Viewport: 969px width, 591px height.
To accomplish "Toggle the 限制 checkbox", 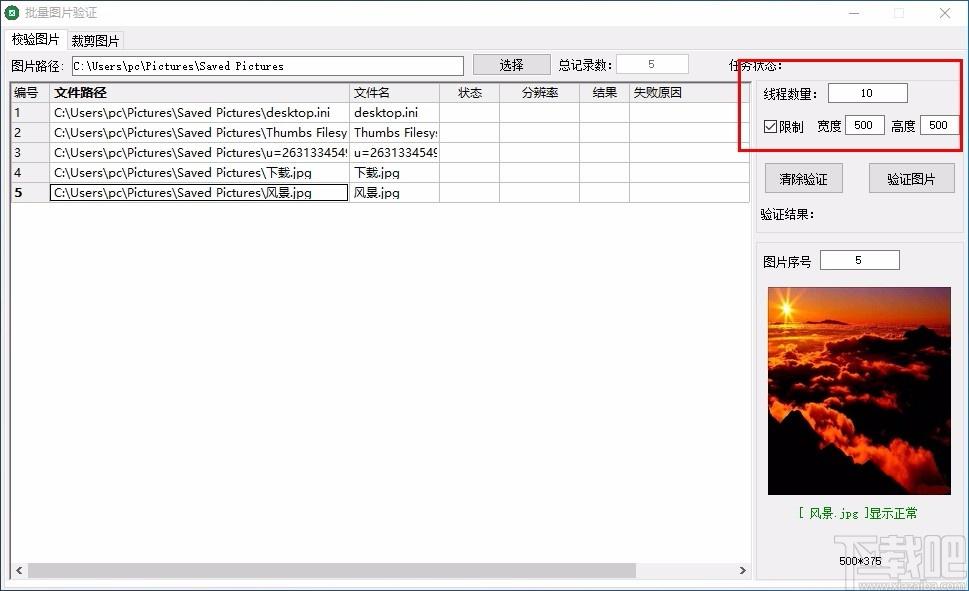I will [x=770, y=127].
